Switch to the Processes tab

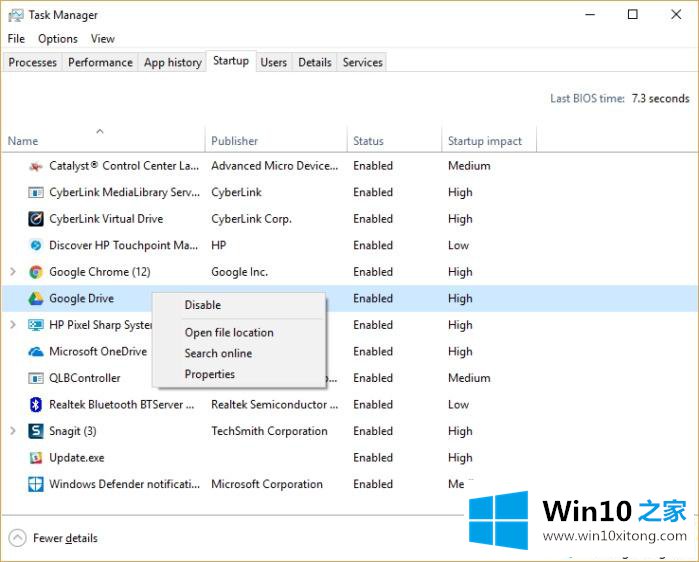tap(33, 62)
